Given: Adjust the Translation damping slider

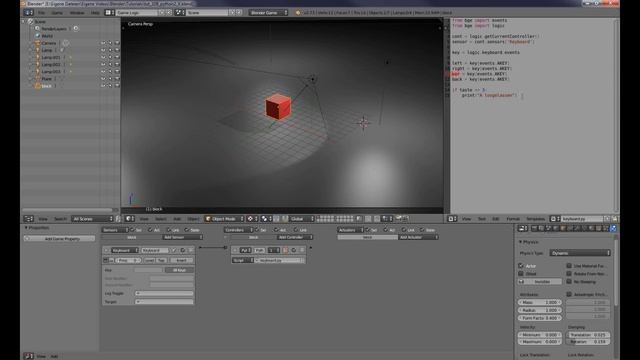Looking at the screenshot, I should click(588, 335).
